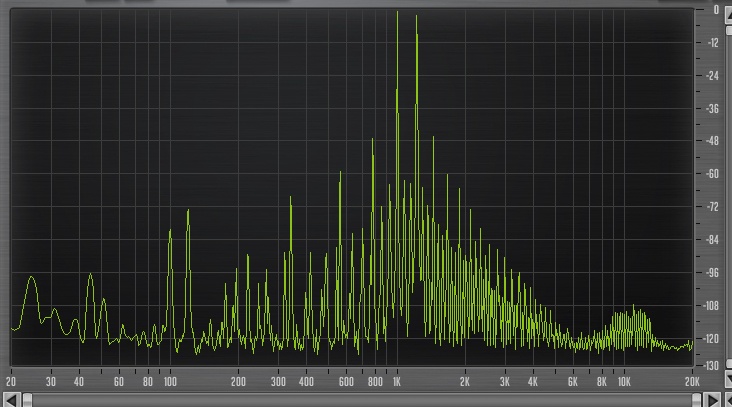732x407 pixels.
Task: Click the 1K frequency axis label
Action: click(397, 382)
